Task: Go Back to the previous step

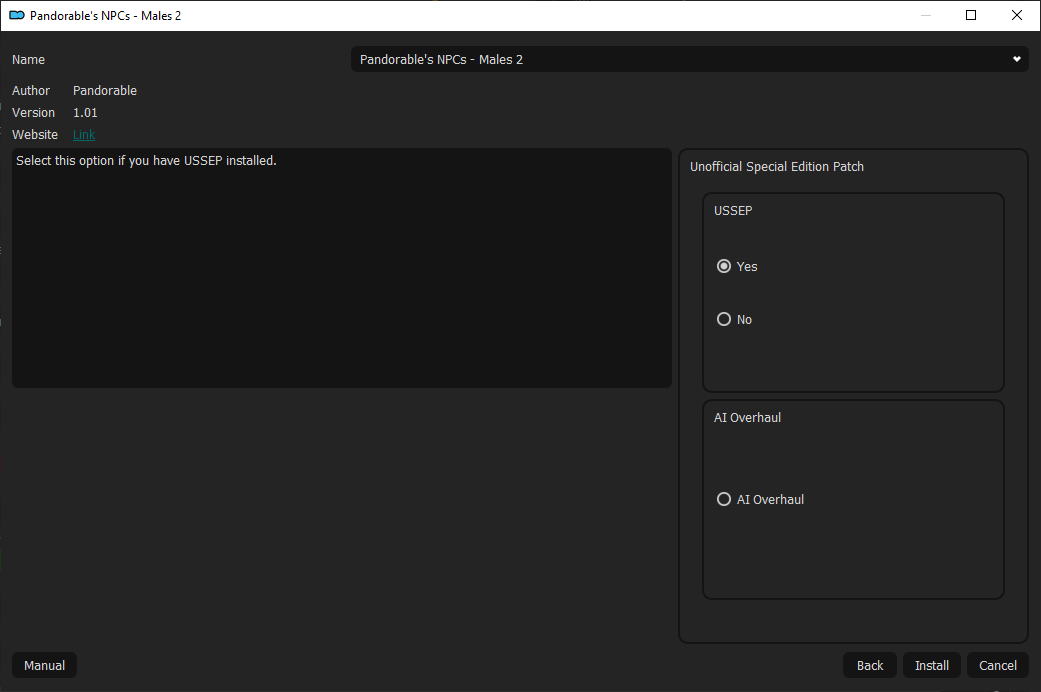Action: coord(870,665)
